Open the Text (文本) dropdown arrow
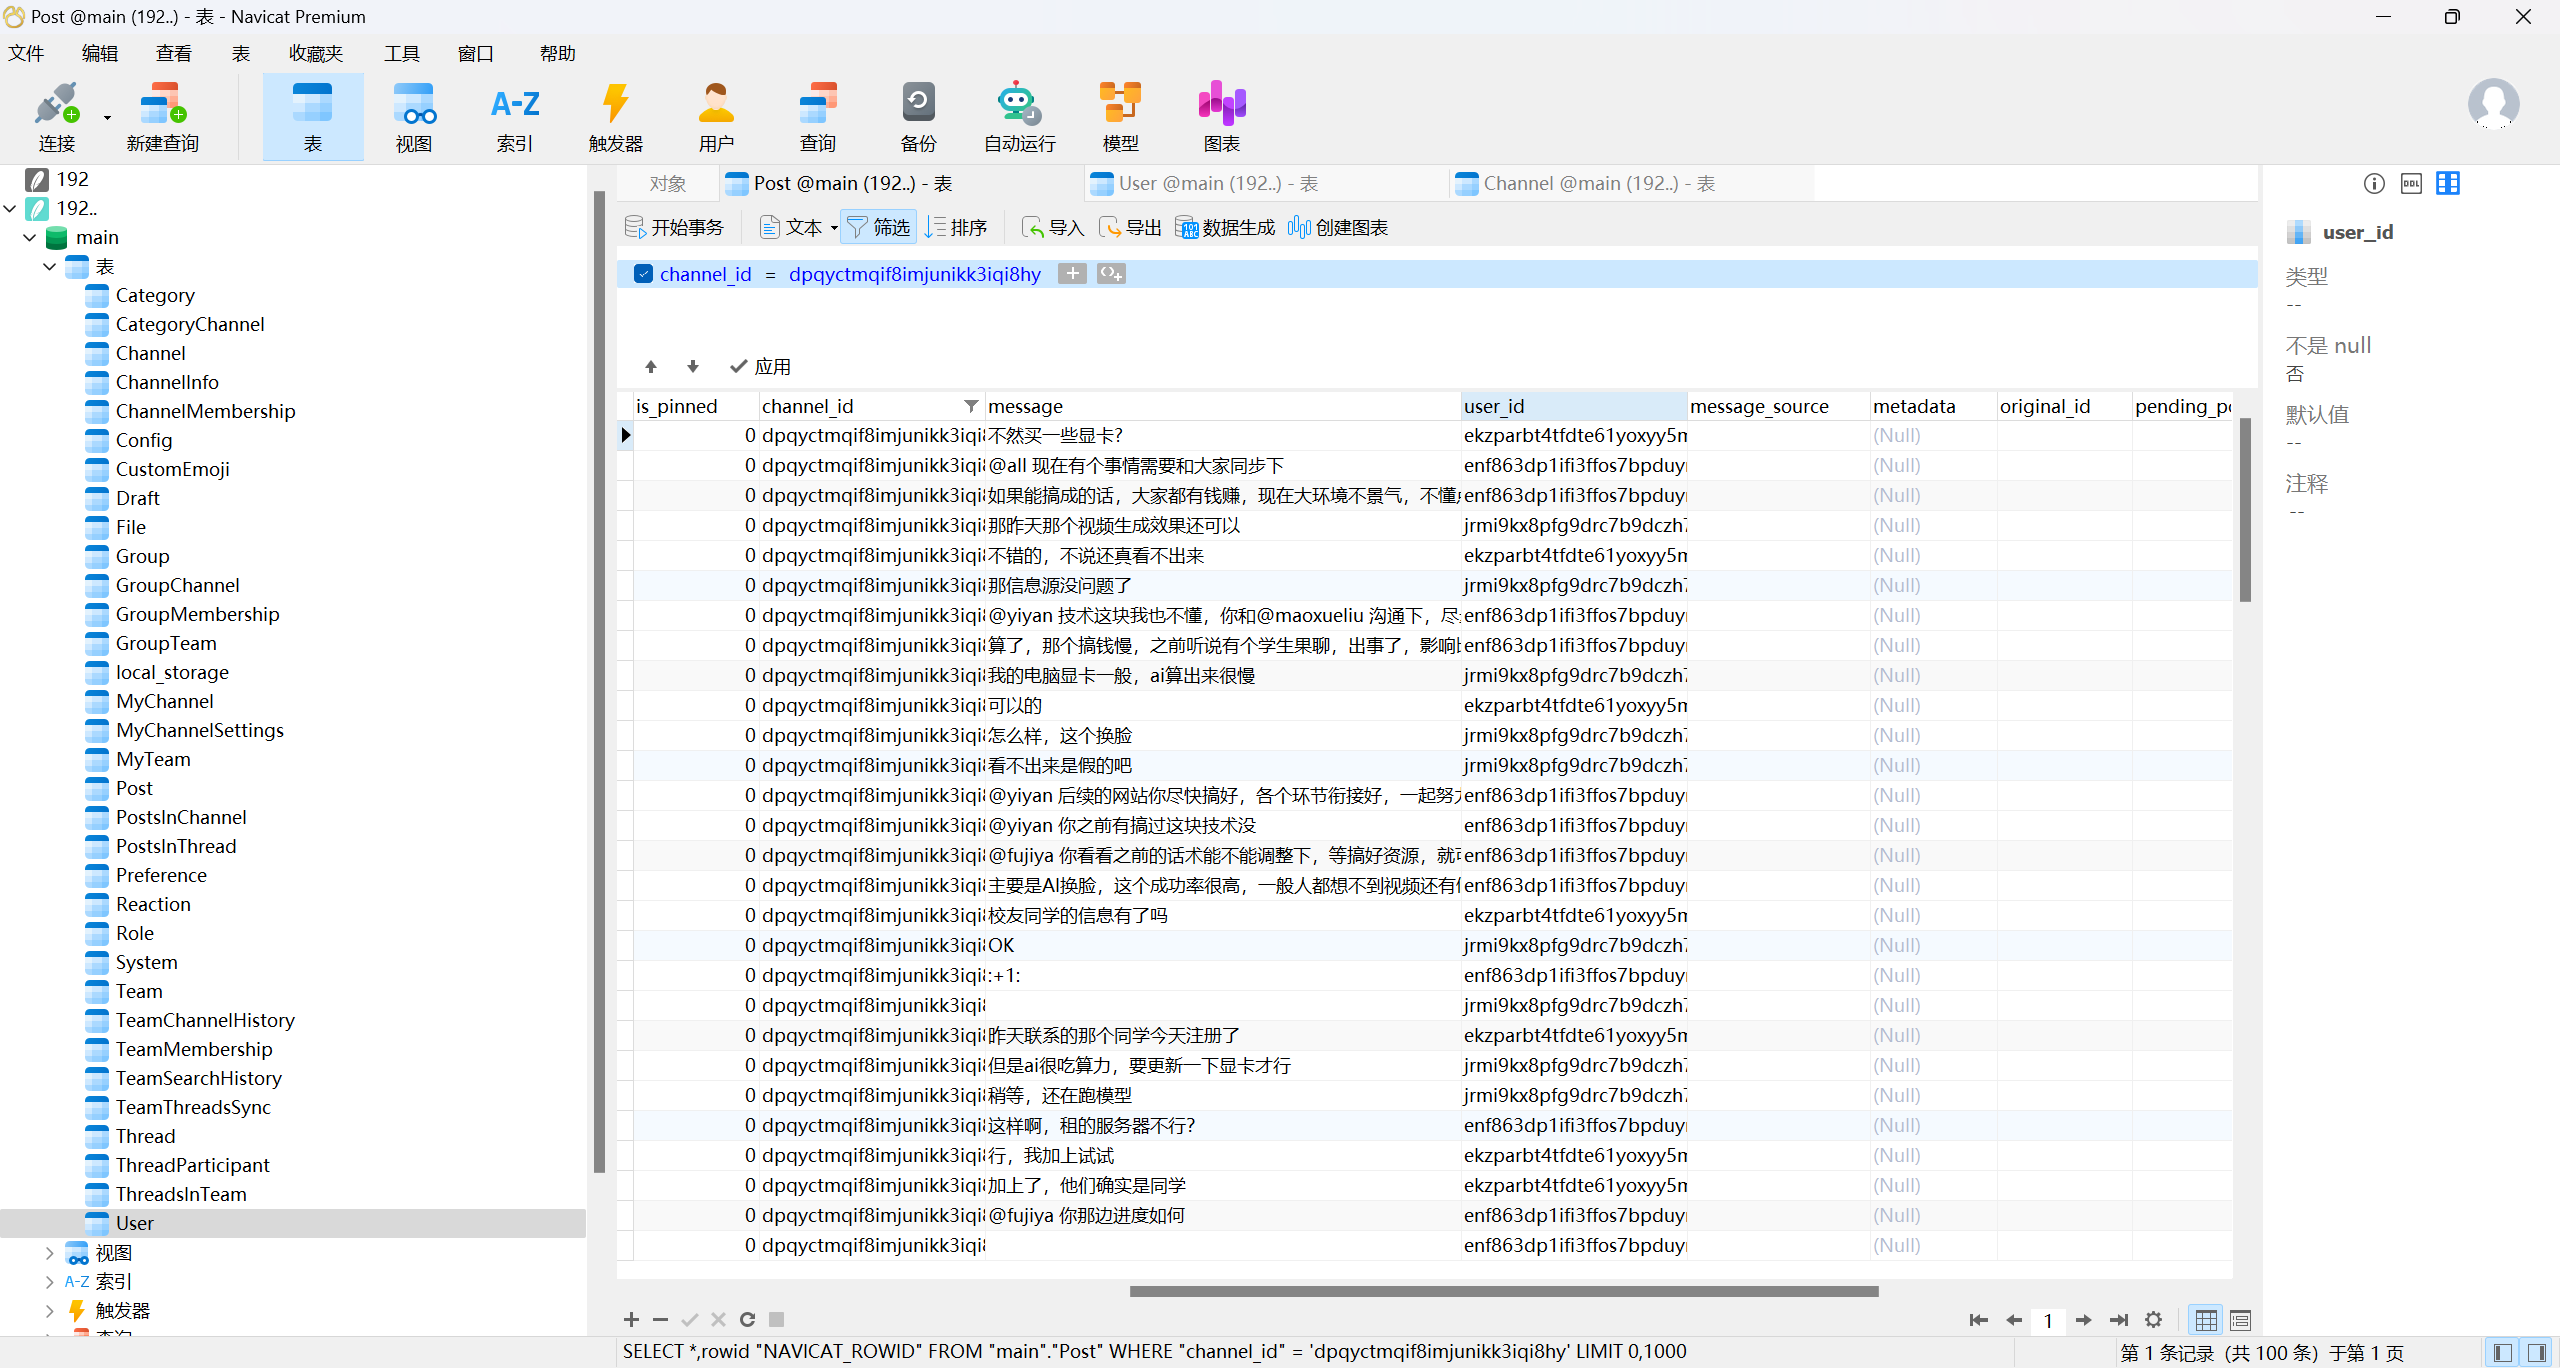The width and height of the screenshot is (2560, 1368). (834, 229)
